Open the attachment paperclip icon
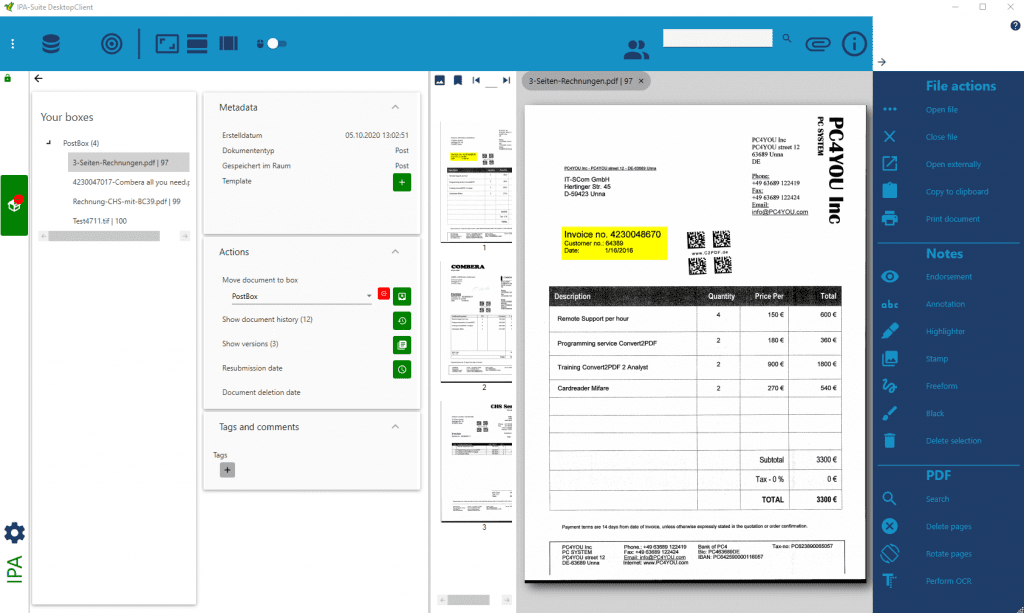 point(818,44)
